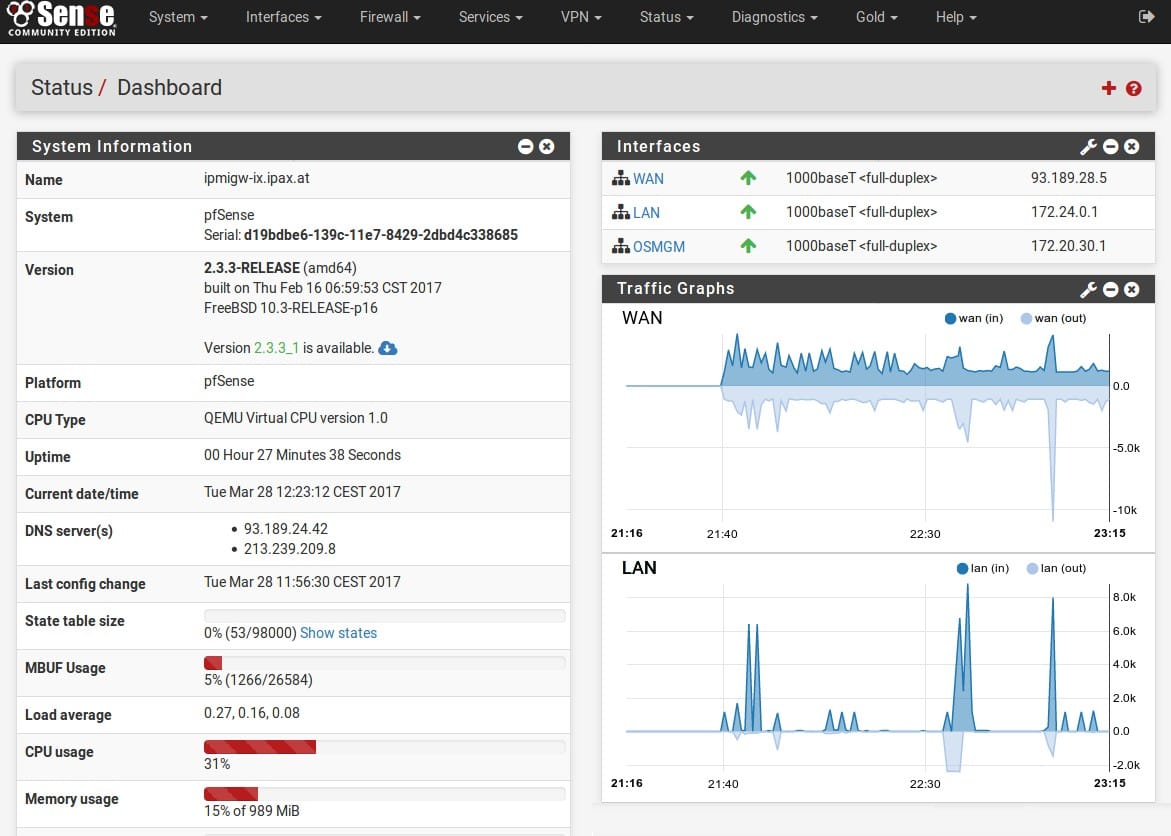
Task: Minimize the System Information widget
Action: (x=526, y=146)
